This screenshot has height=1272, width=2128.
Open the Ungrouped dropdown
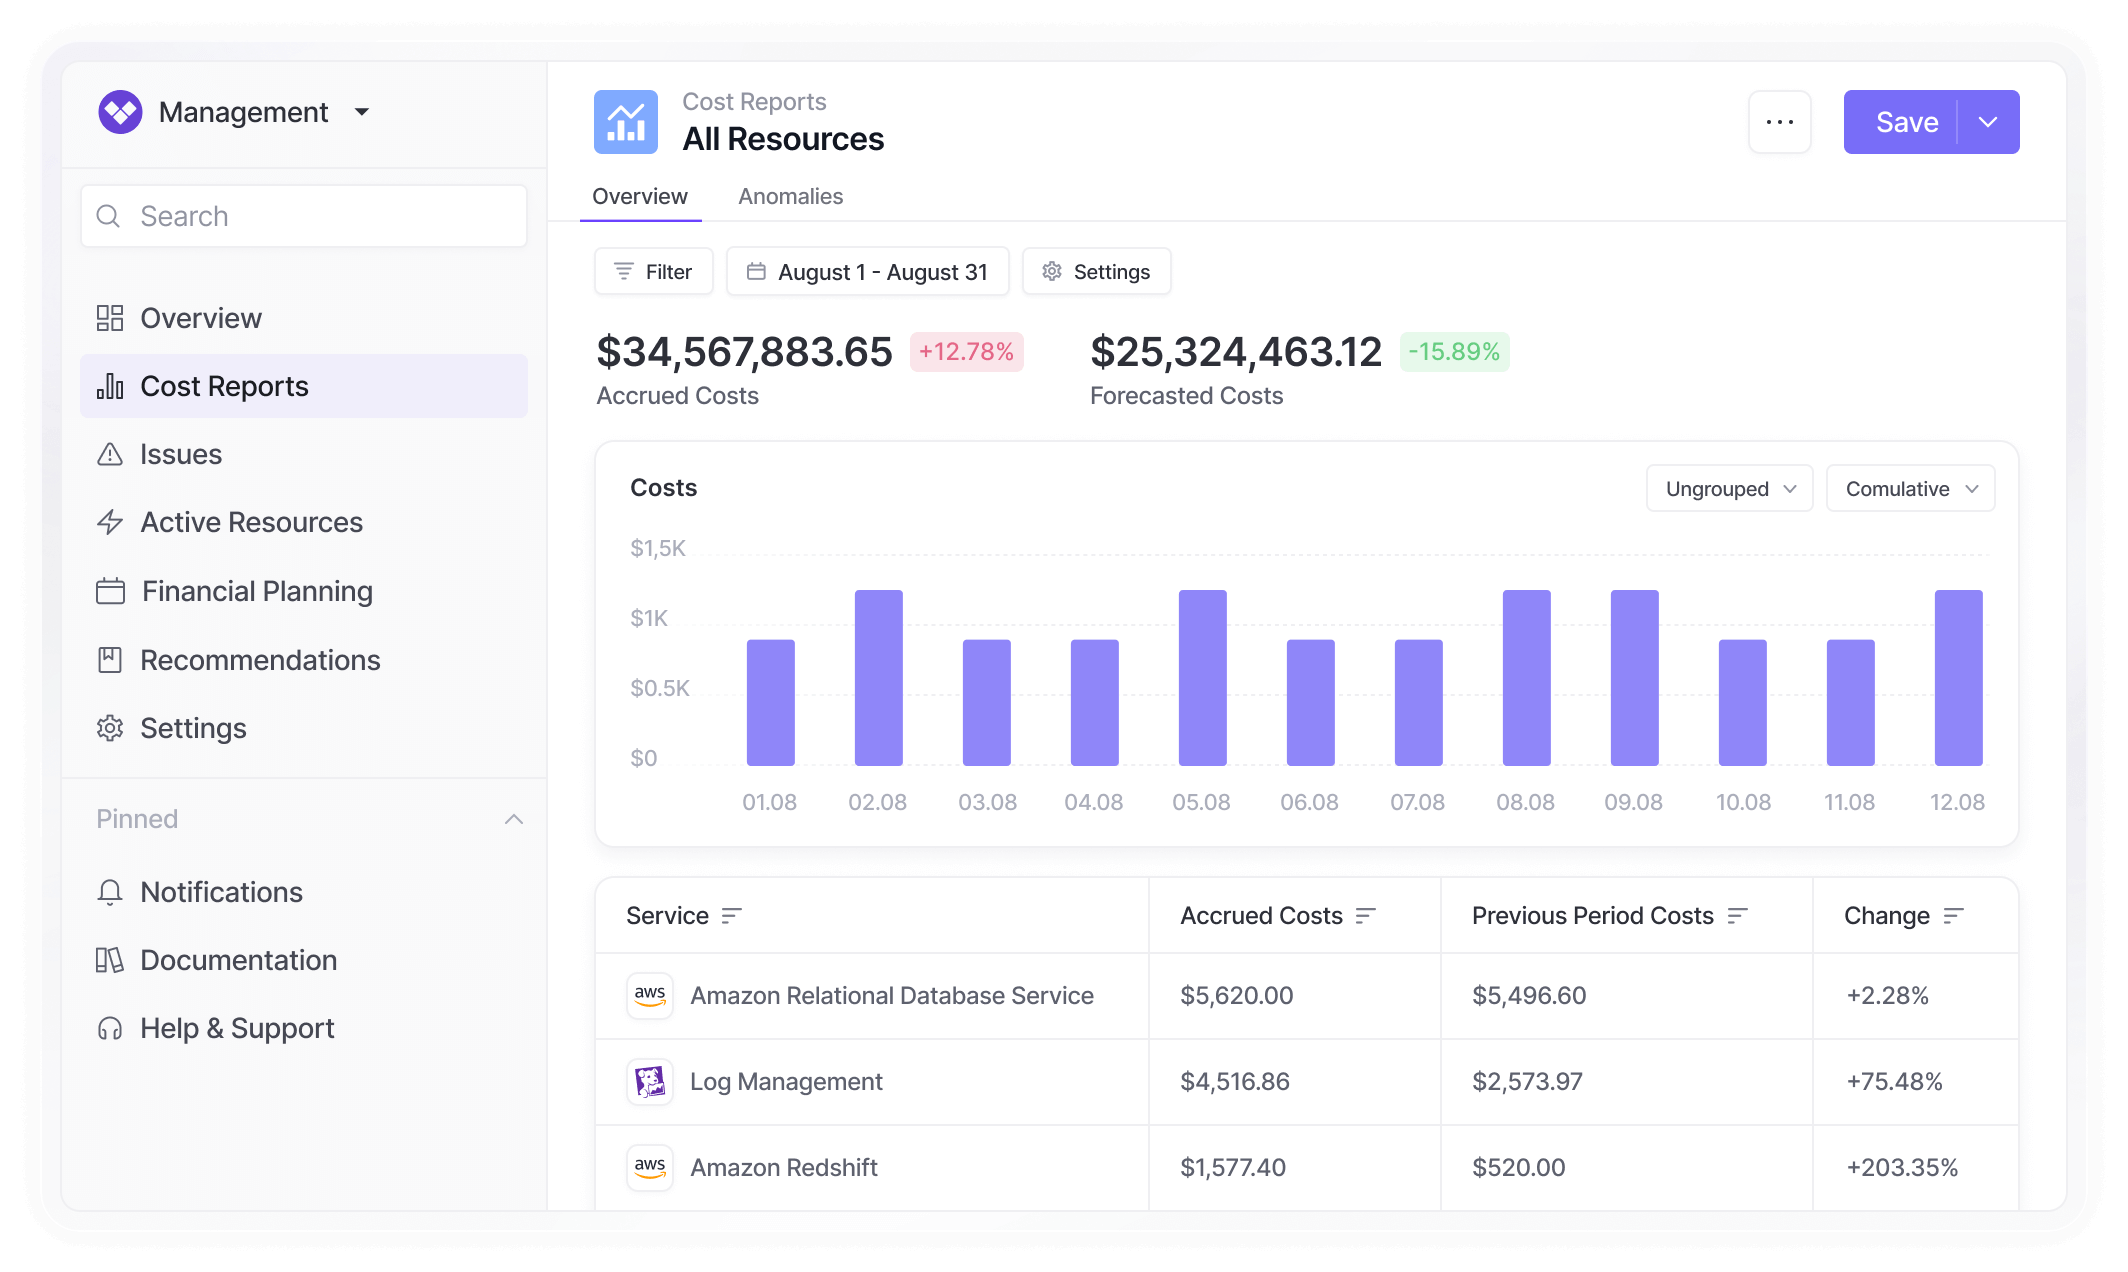click(1729, 489)
